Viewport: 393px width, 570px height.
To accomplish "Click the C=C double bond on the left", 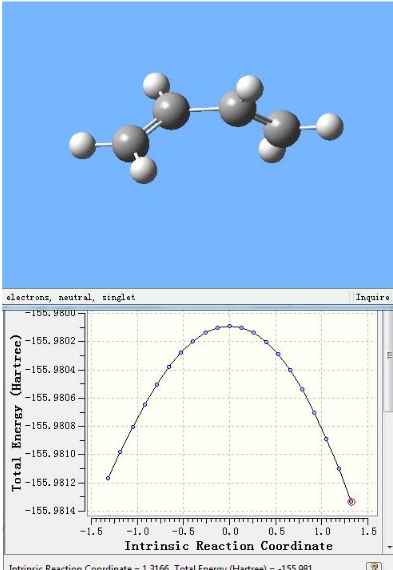I will (x=152, y=126).
